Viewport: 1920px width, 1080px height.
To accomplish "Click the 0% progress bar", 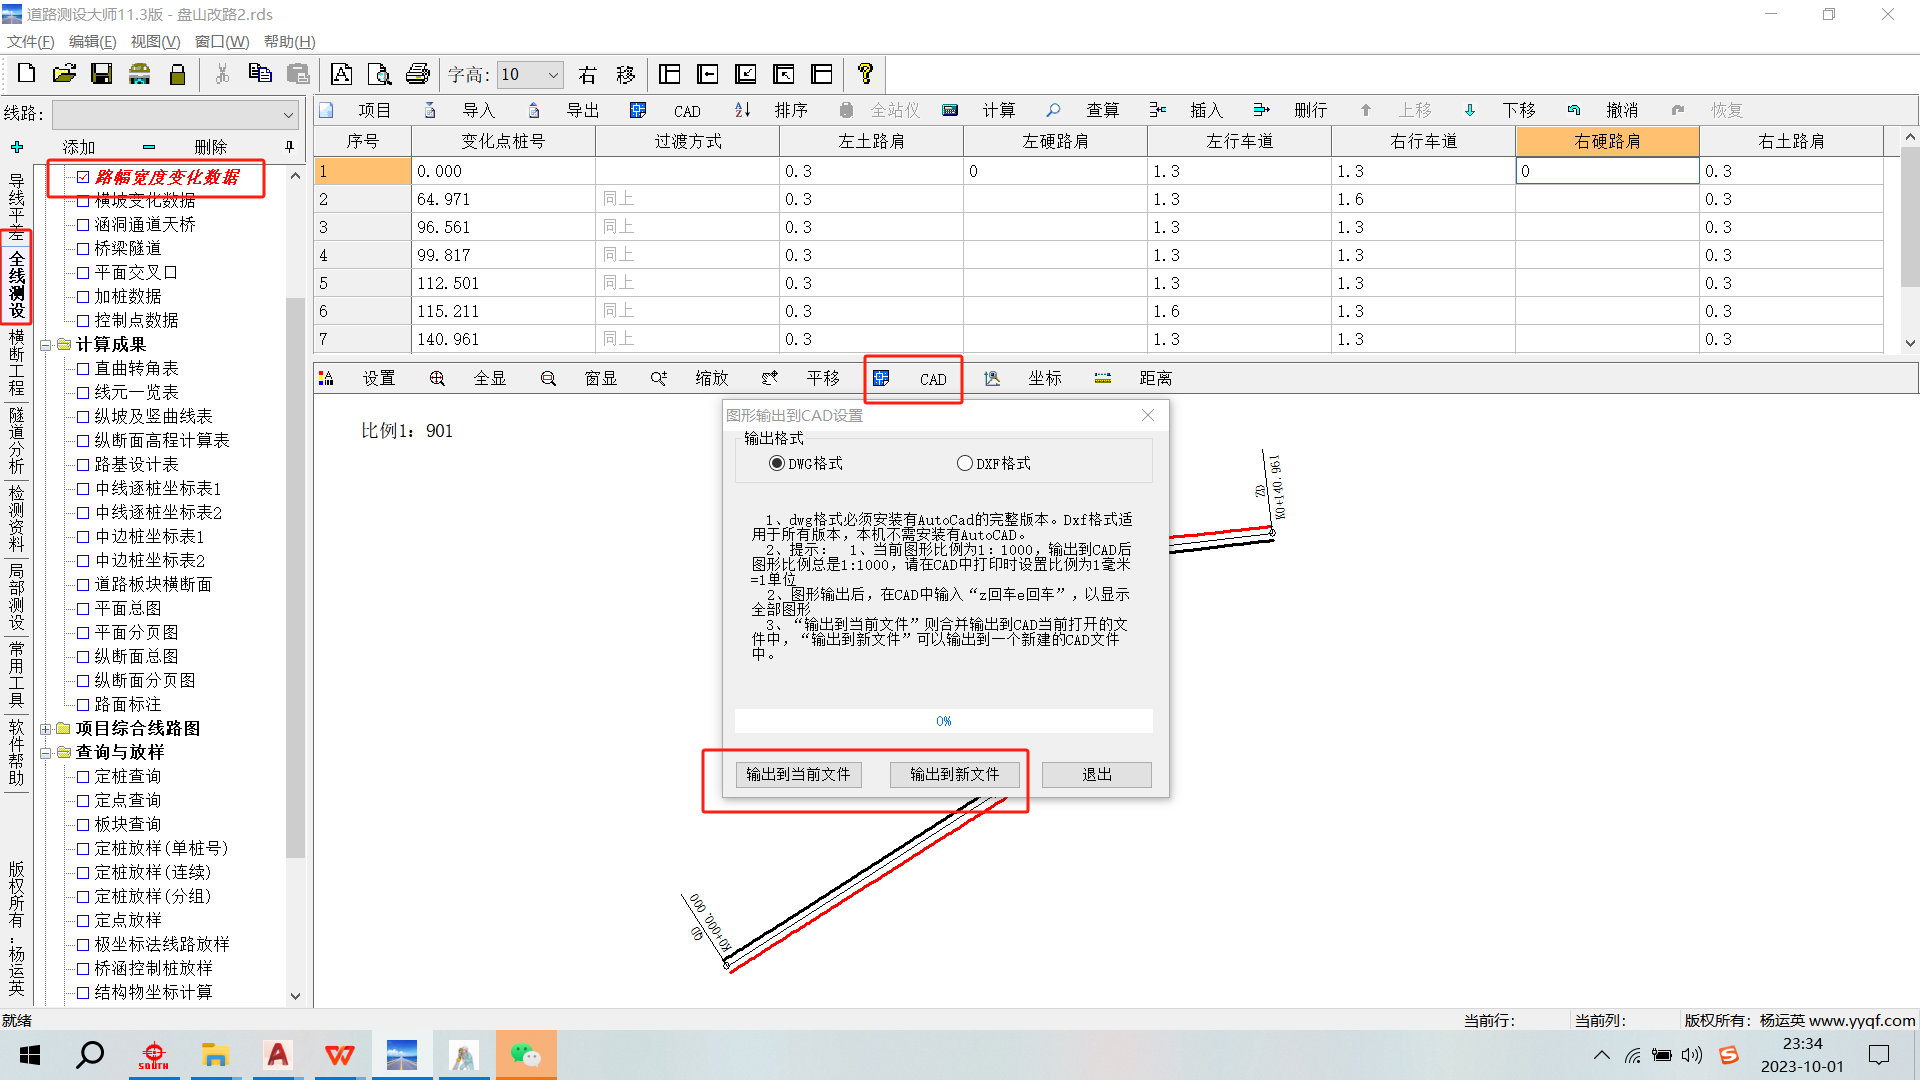I will point(943,721).
